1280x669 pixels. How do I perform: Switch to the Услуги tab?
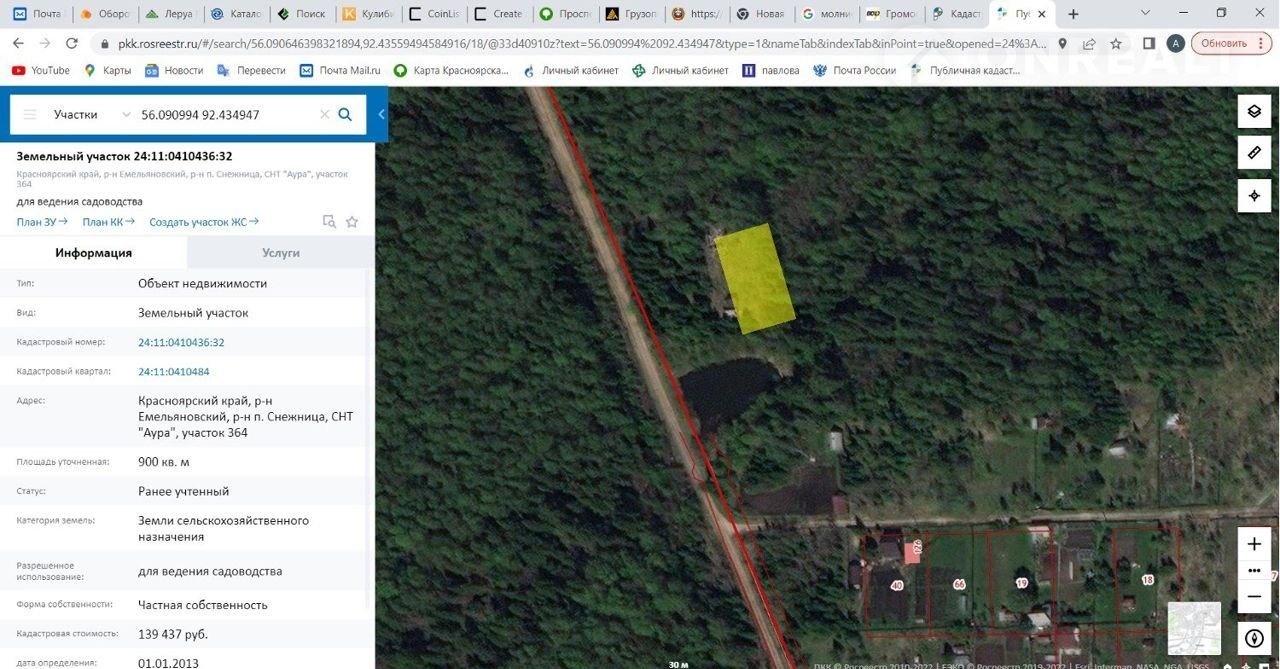(x=281, y=253)
